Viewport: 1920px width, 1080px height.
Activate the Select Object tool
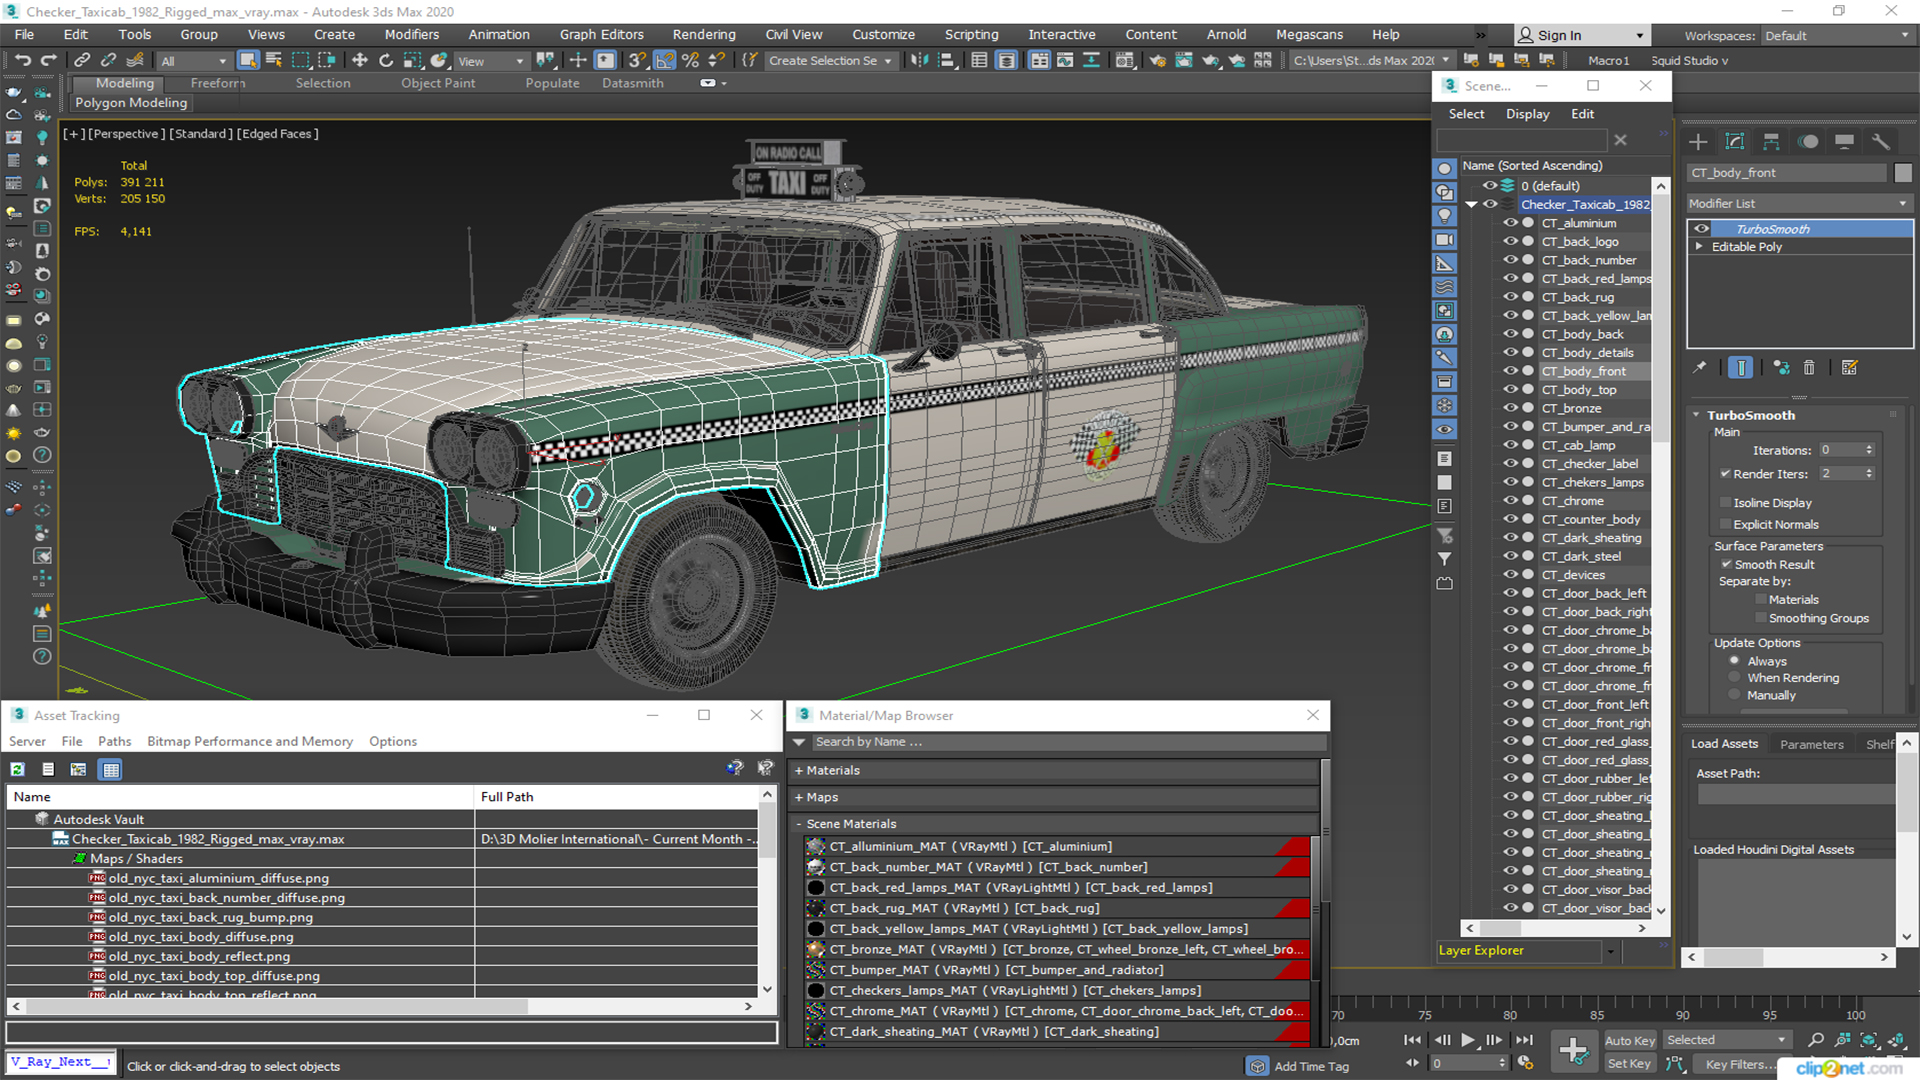click(248, 60)
